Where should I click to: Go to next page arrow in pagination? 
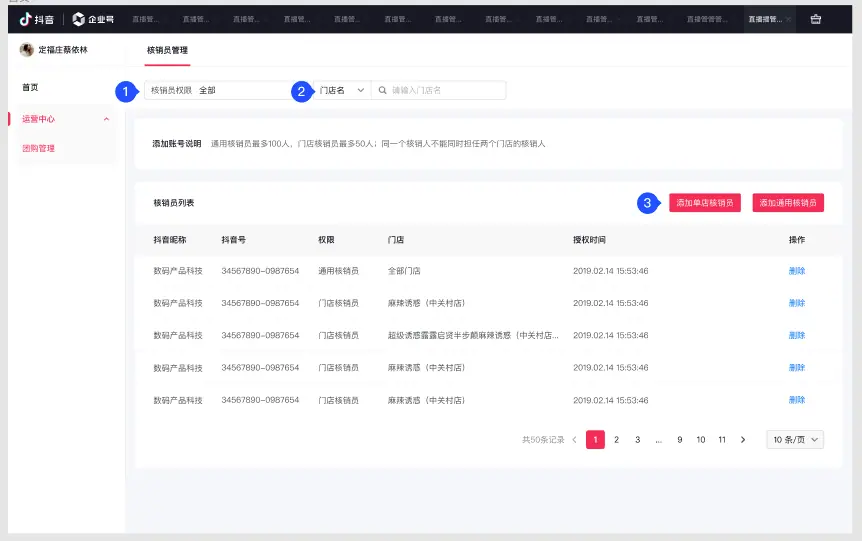743,440
